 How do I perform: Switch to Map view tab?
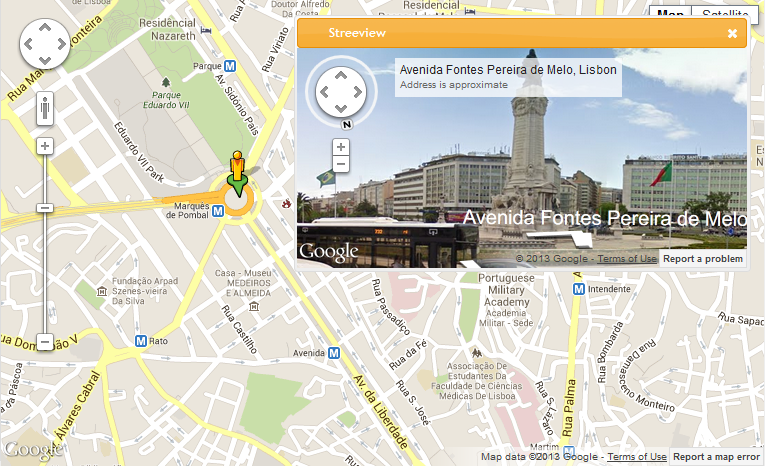[x=670, y=14]
